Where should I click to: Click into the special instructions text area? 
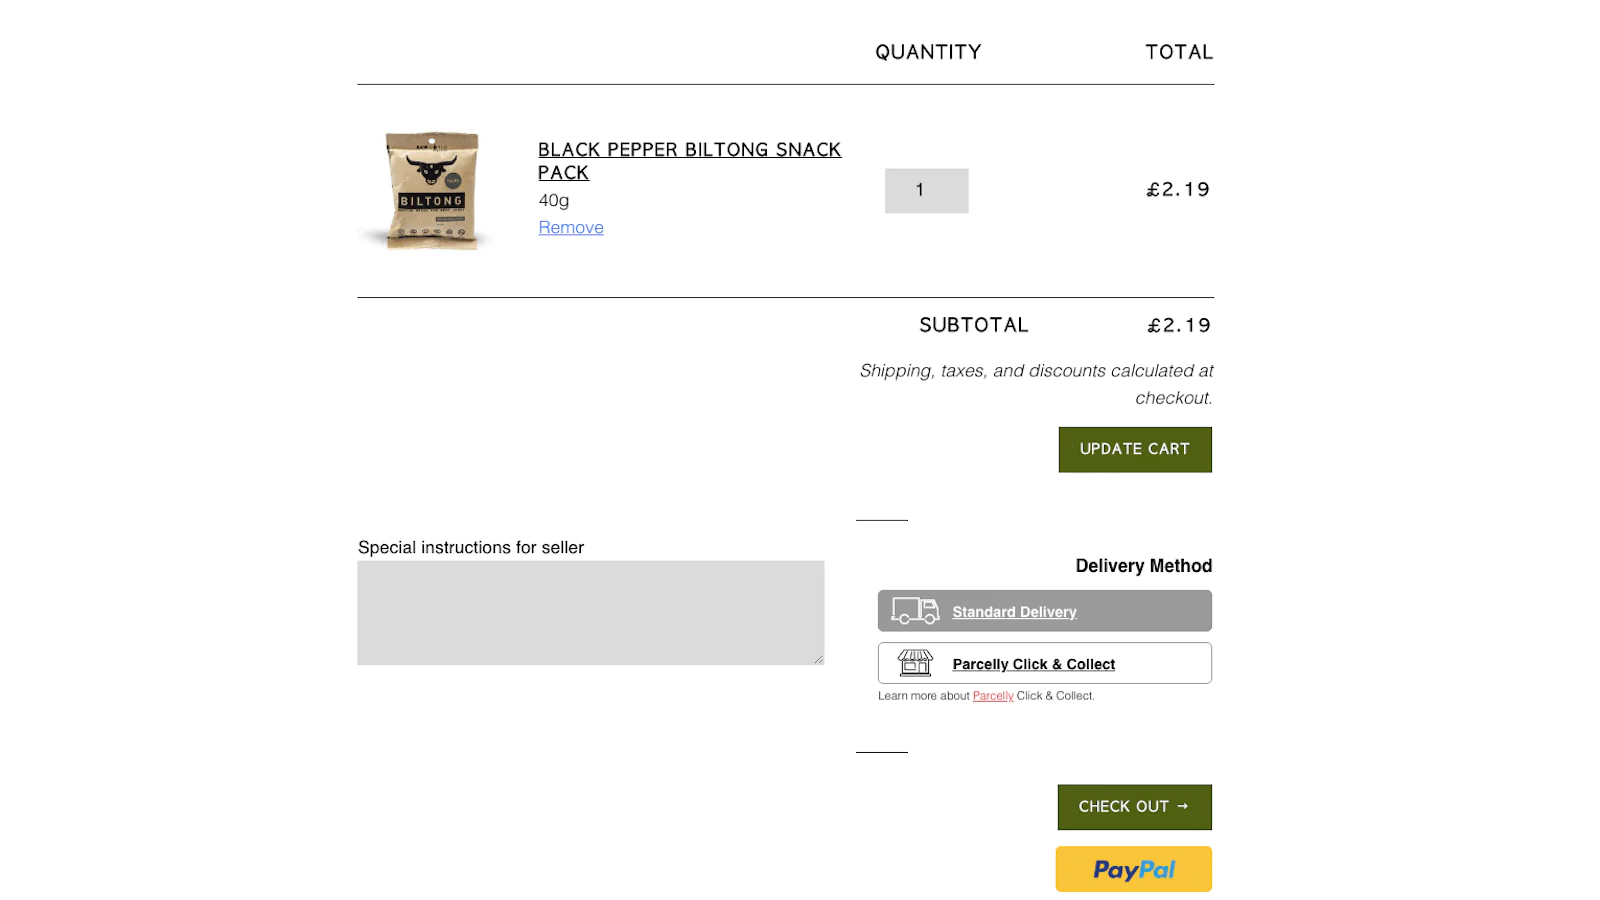(590, 612)
